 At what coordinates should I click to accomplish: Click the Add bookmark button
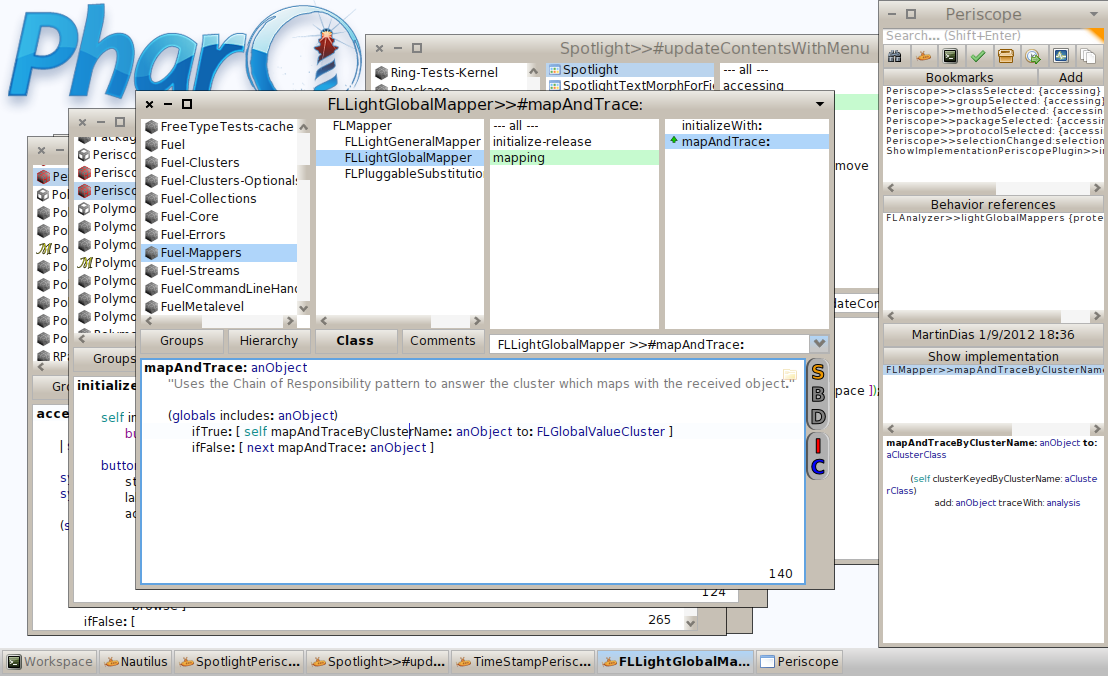pos(1070,77)
